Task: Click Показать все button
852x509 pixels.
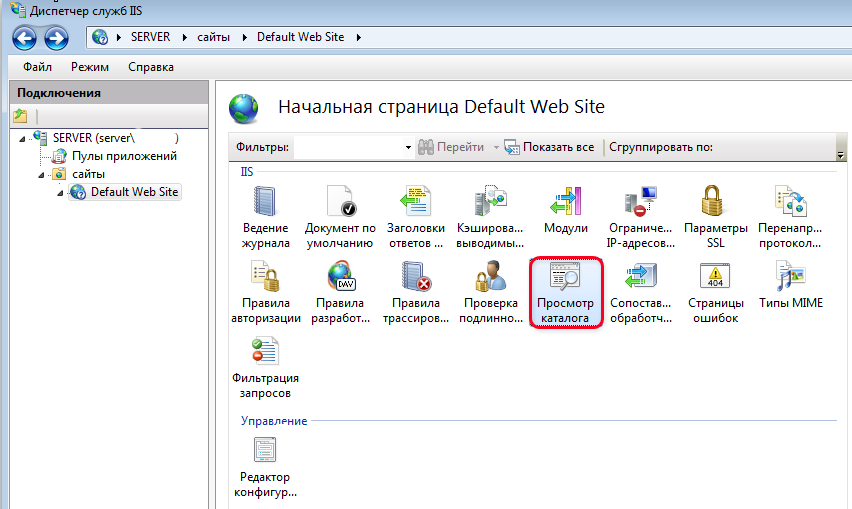Action: coord(549,147)
